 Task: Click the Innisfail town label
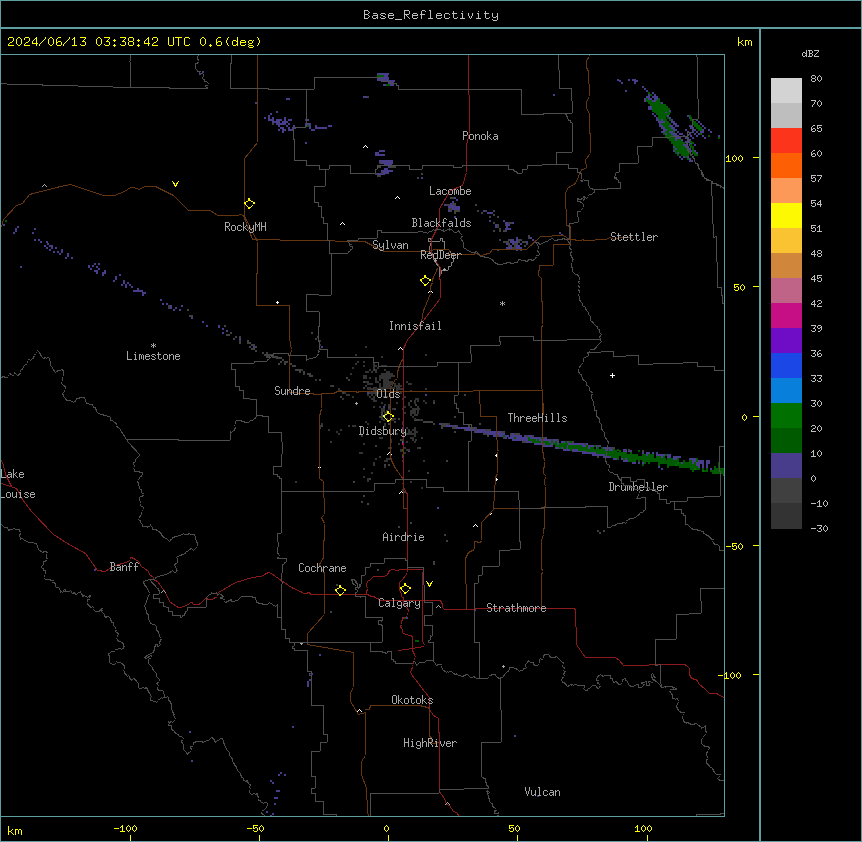pos(415,326)
